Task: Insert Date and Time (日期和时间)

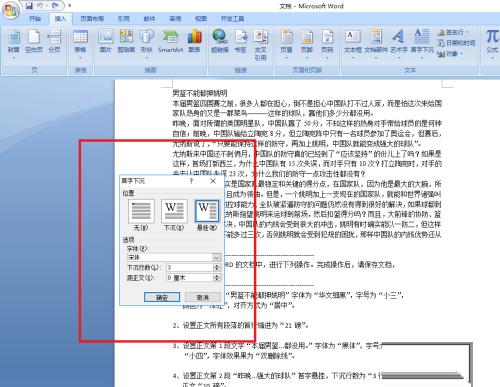Action: pos(457,43)
